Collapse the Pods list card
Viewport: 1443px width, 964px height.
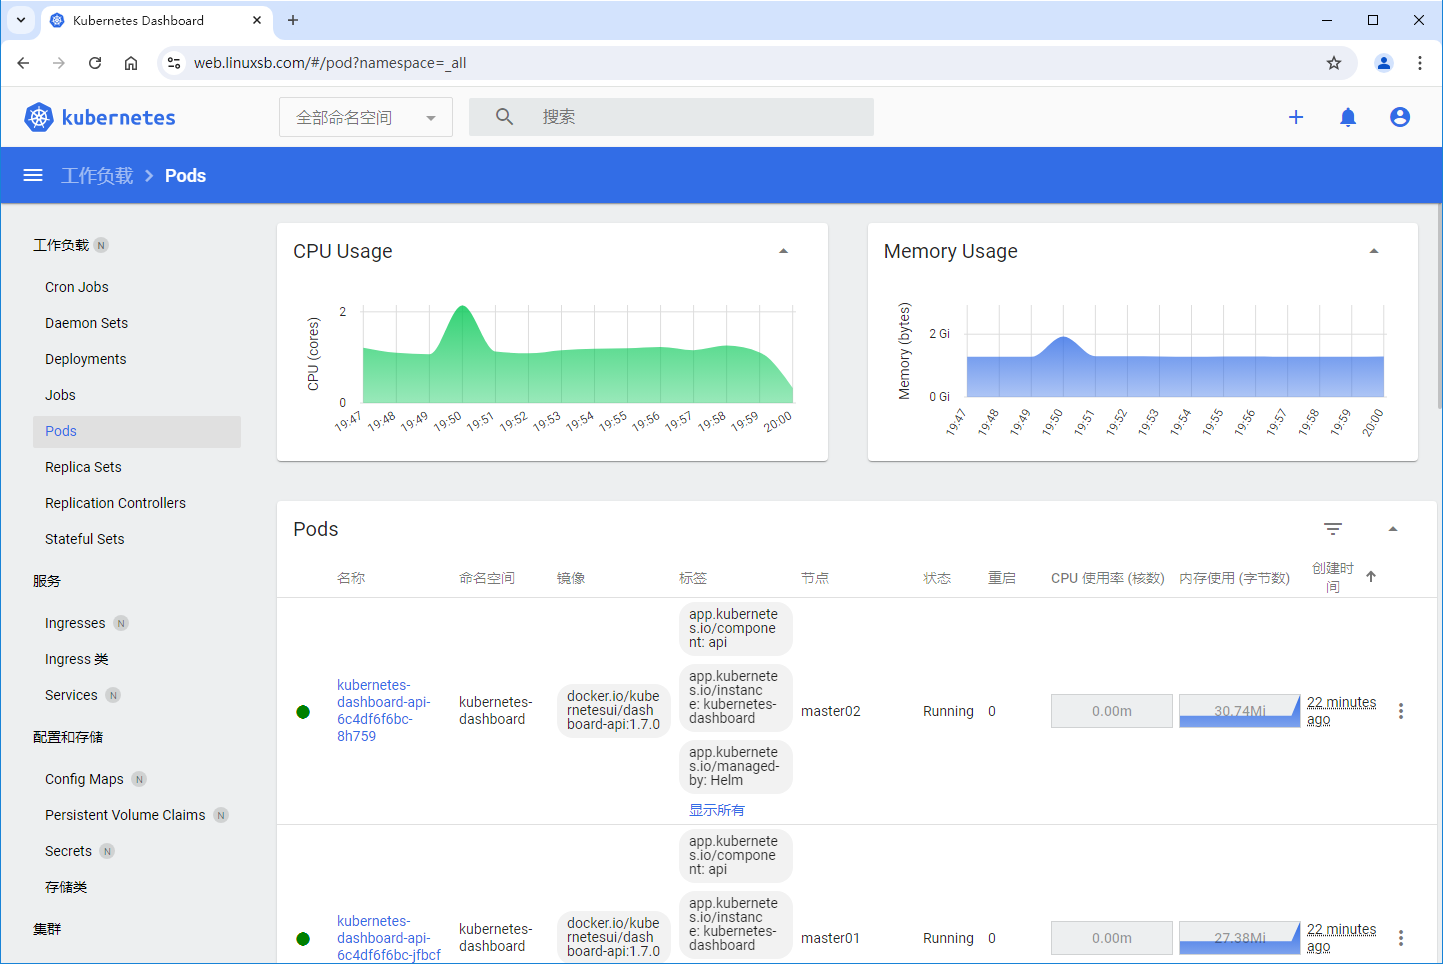pyautogui.click(x=1393, y=529)
